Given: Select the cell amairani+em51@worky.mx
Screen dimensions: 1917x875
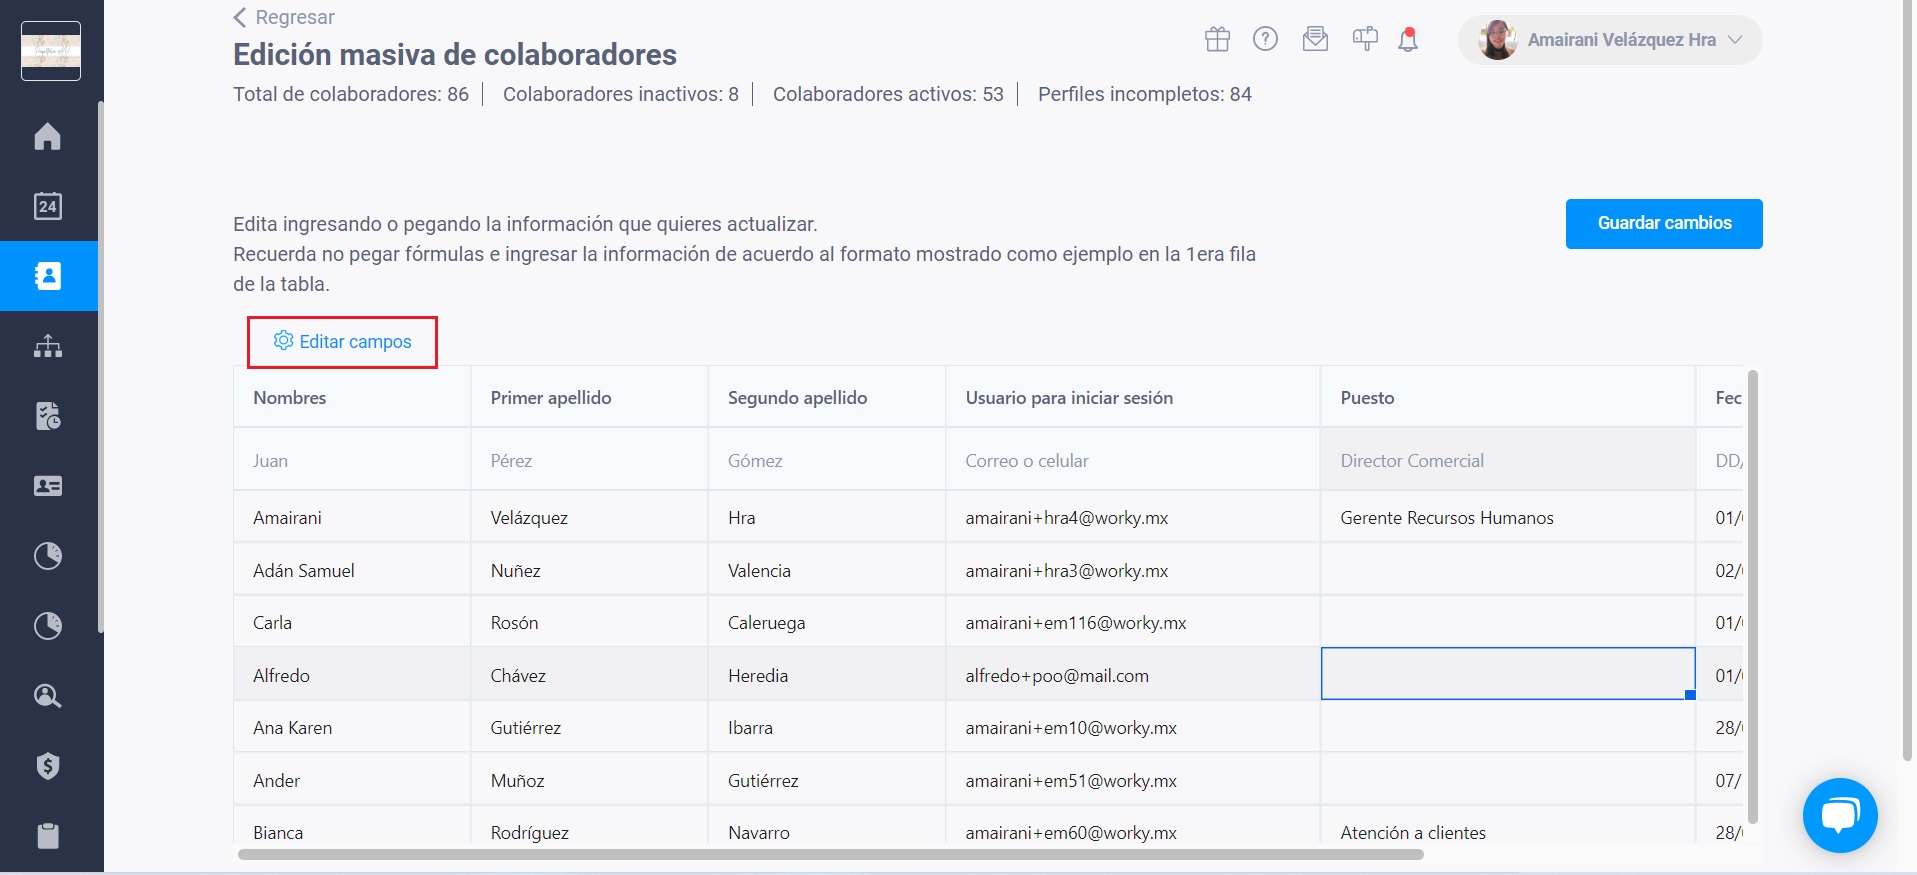Looking at the screenshot, I should (x=1133, y=780).
